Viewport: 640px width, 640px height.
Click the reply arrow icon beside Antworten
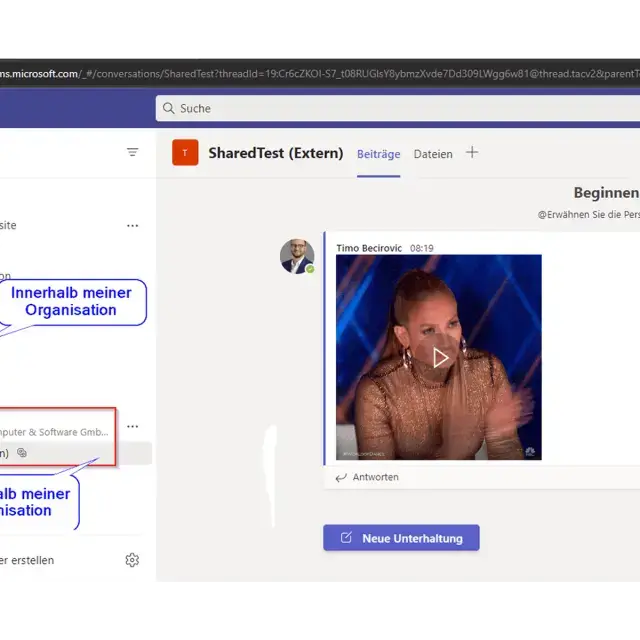point(341,477)
